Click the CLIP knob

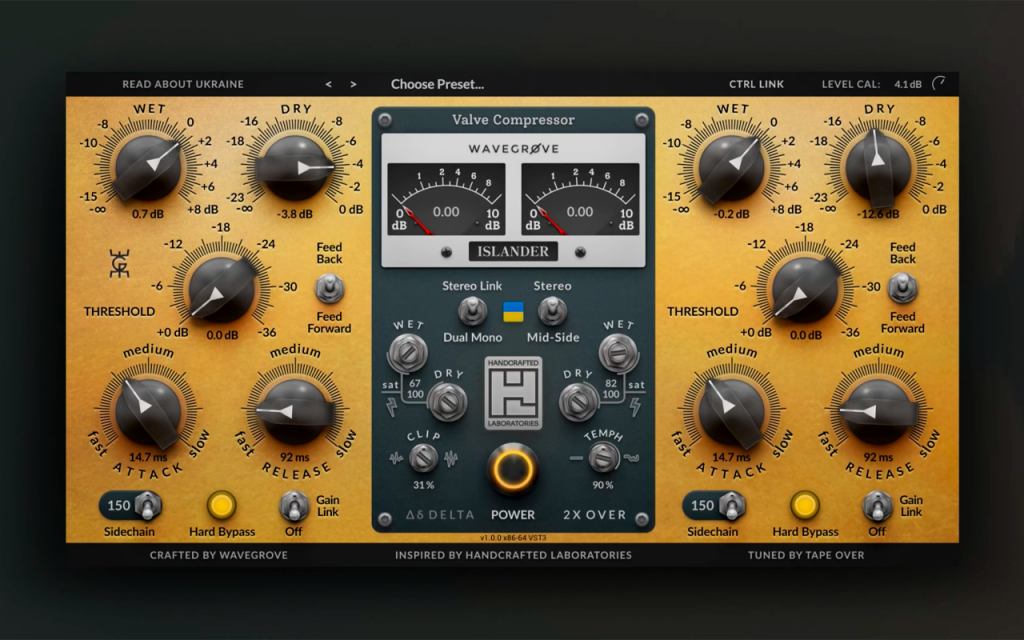point(423,458)
